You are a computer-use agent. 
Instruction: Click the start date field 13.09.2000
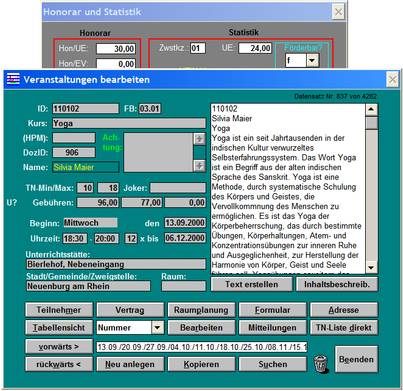(x=185, y=223)
